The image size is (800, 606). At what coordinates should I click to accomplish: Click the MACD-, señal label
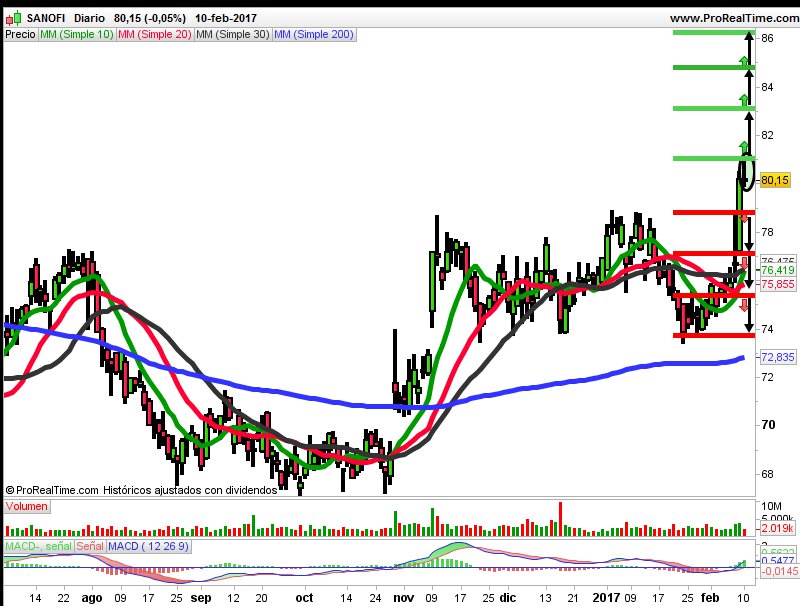[38, 546]
